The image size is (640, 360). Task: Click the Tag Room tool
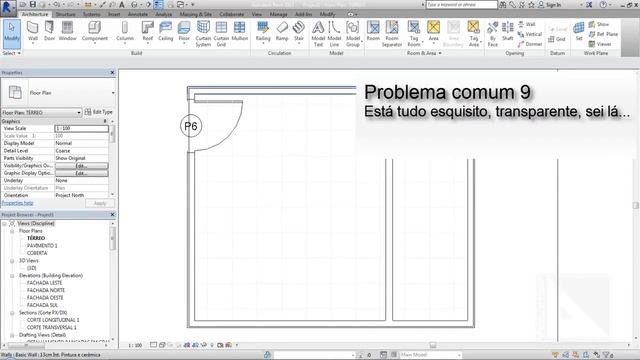(x=414, y=34)
